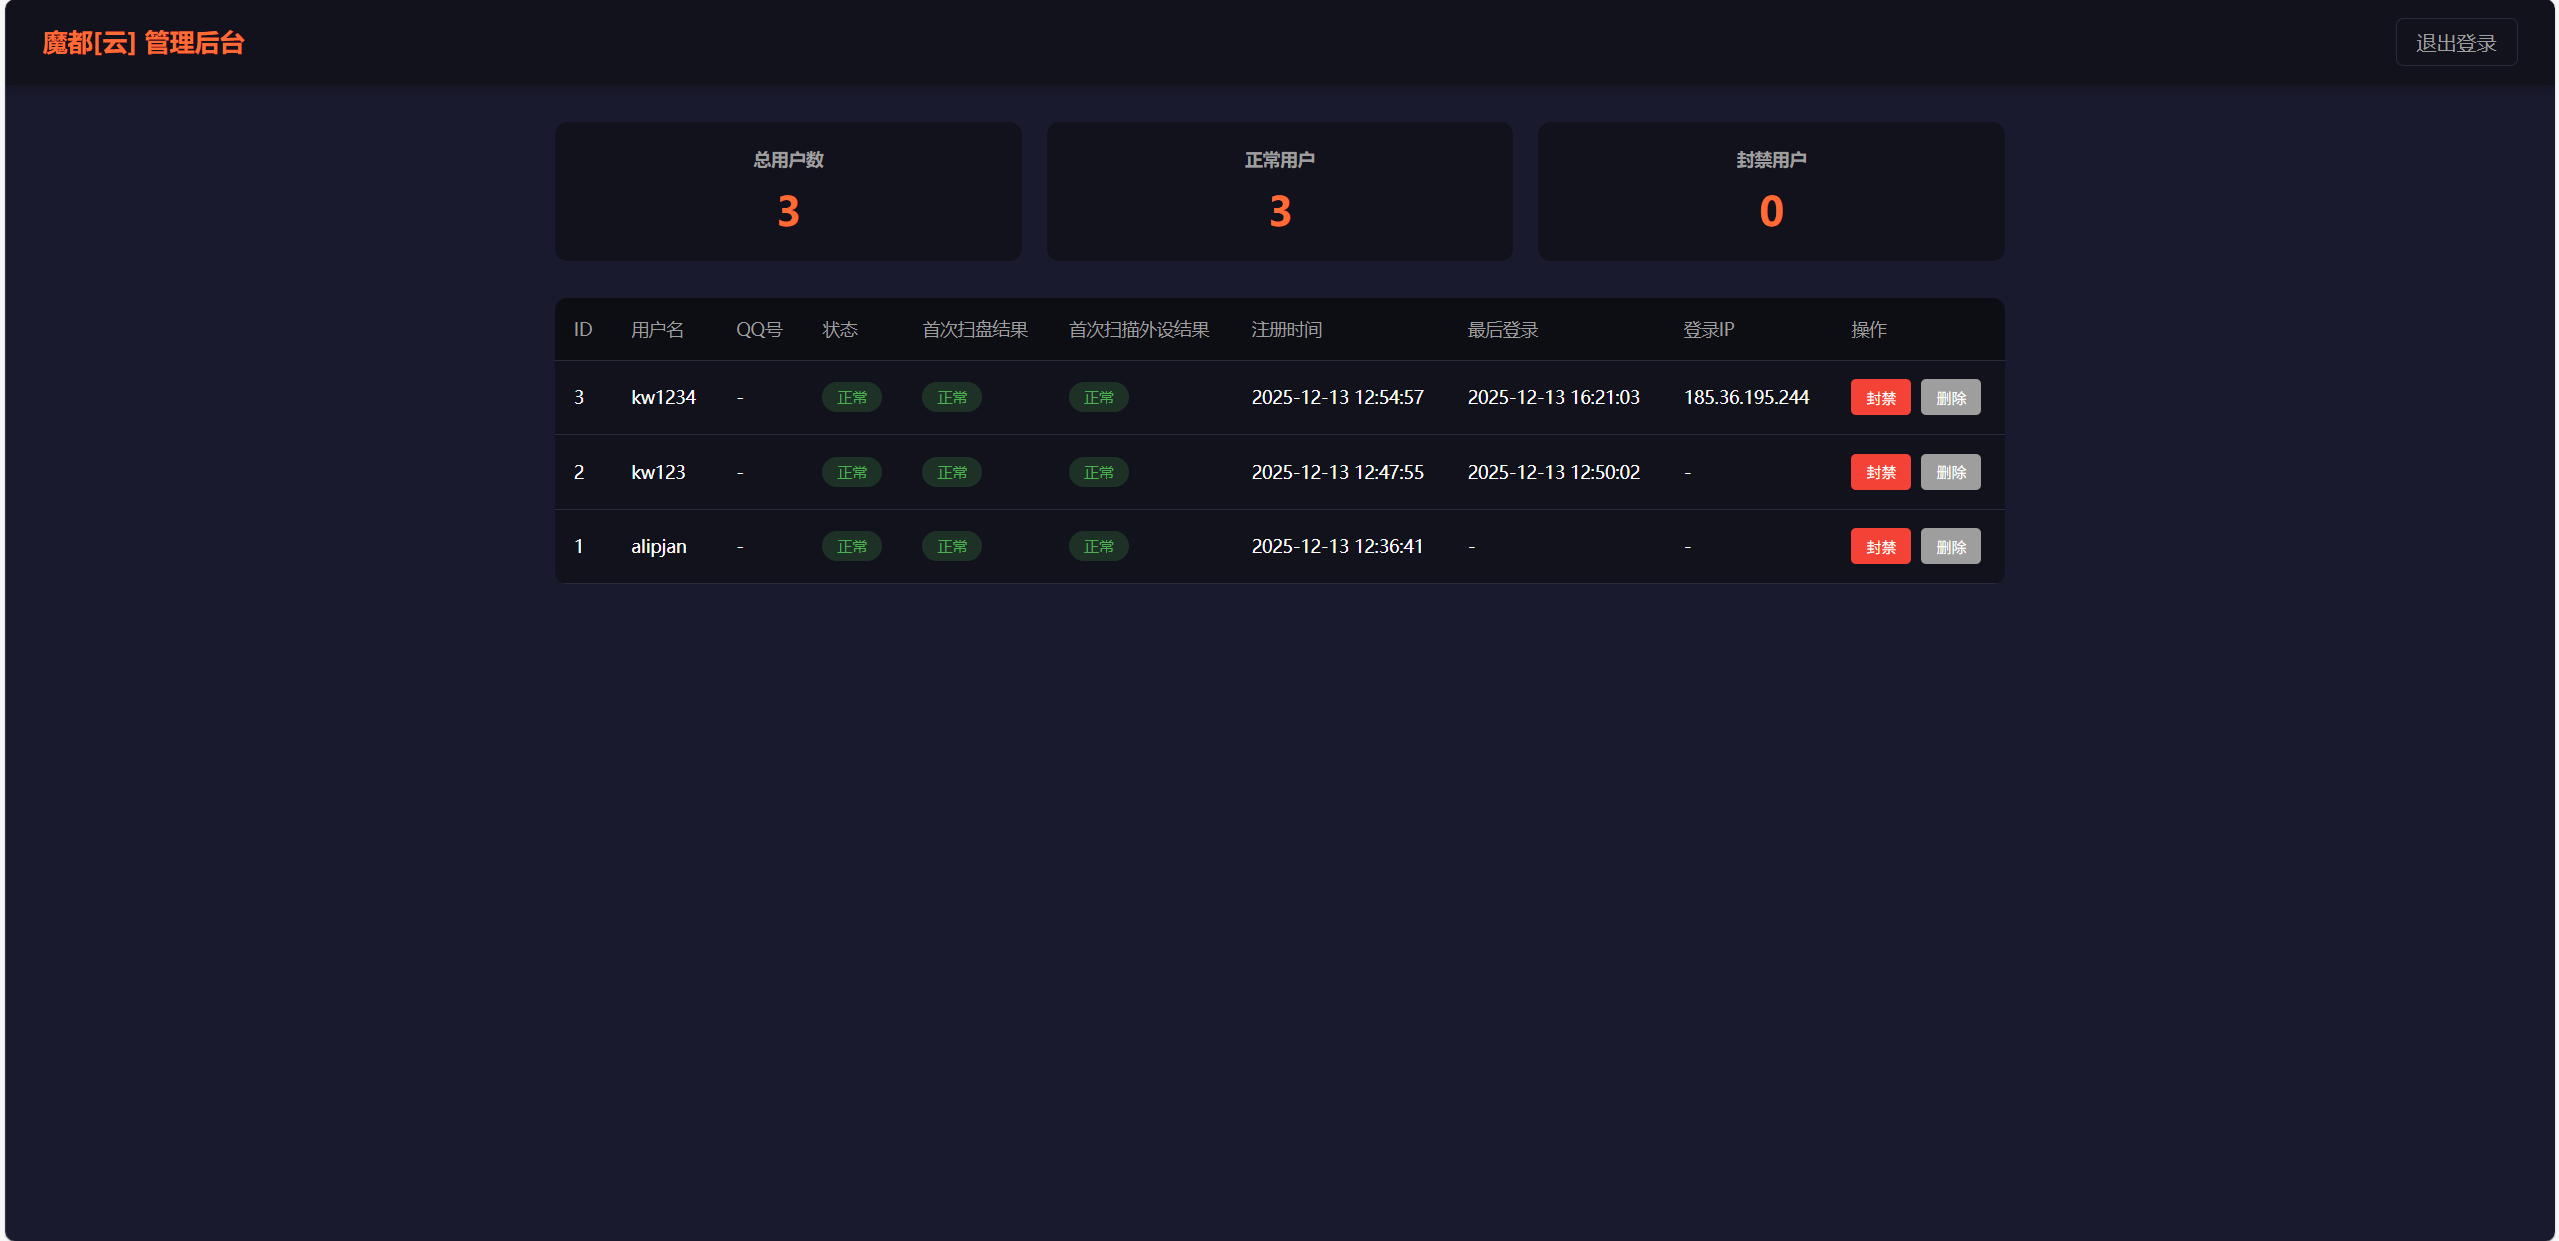2559x1241 pixels.
Task: Delete user kw1234 with 删除 button
Action: (1949, 398)
